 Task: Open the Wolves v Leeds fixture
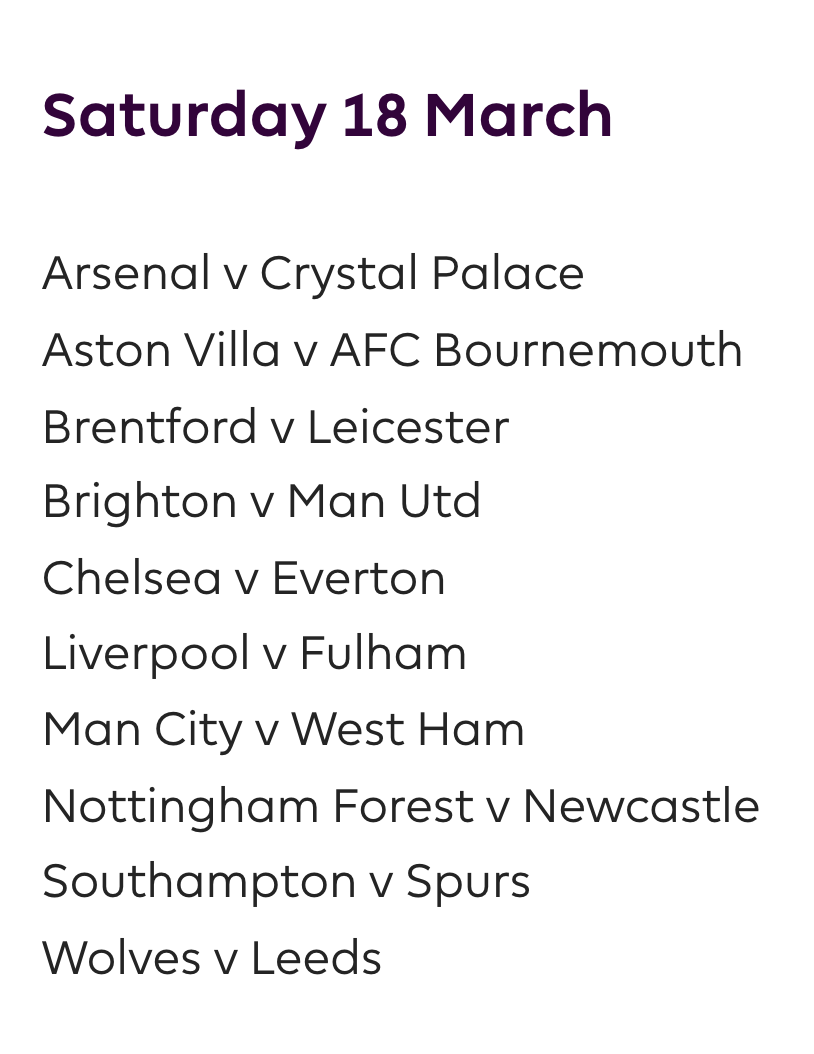(x=212, y=958)
